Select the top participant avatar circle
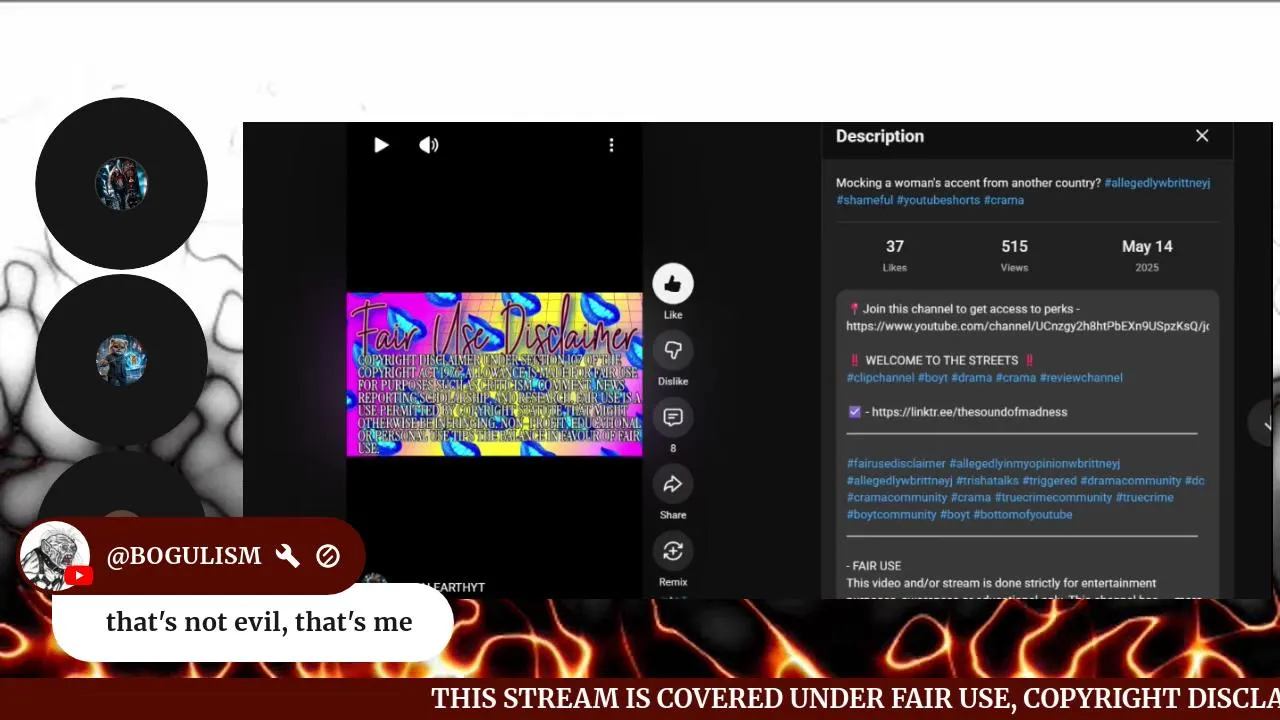The image size is (1280, 720). point(121,183)
